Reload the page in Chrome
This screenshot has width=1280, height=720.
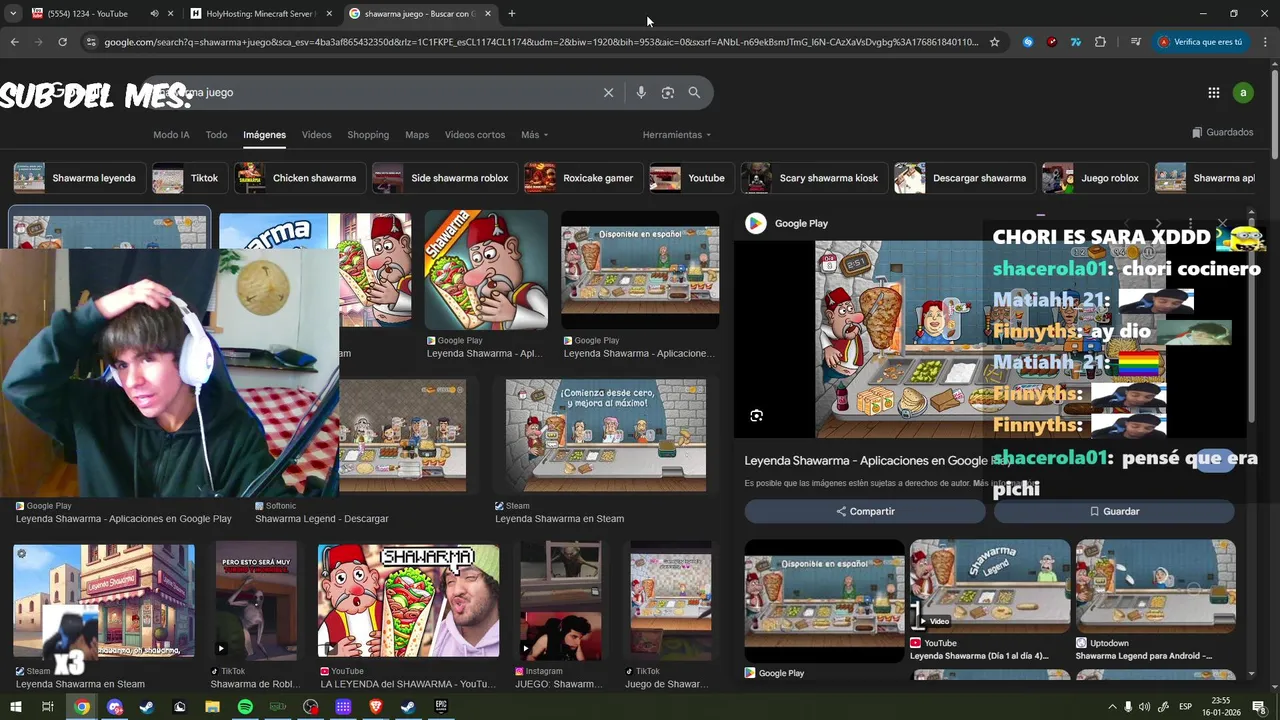tap(62, 42)
